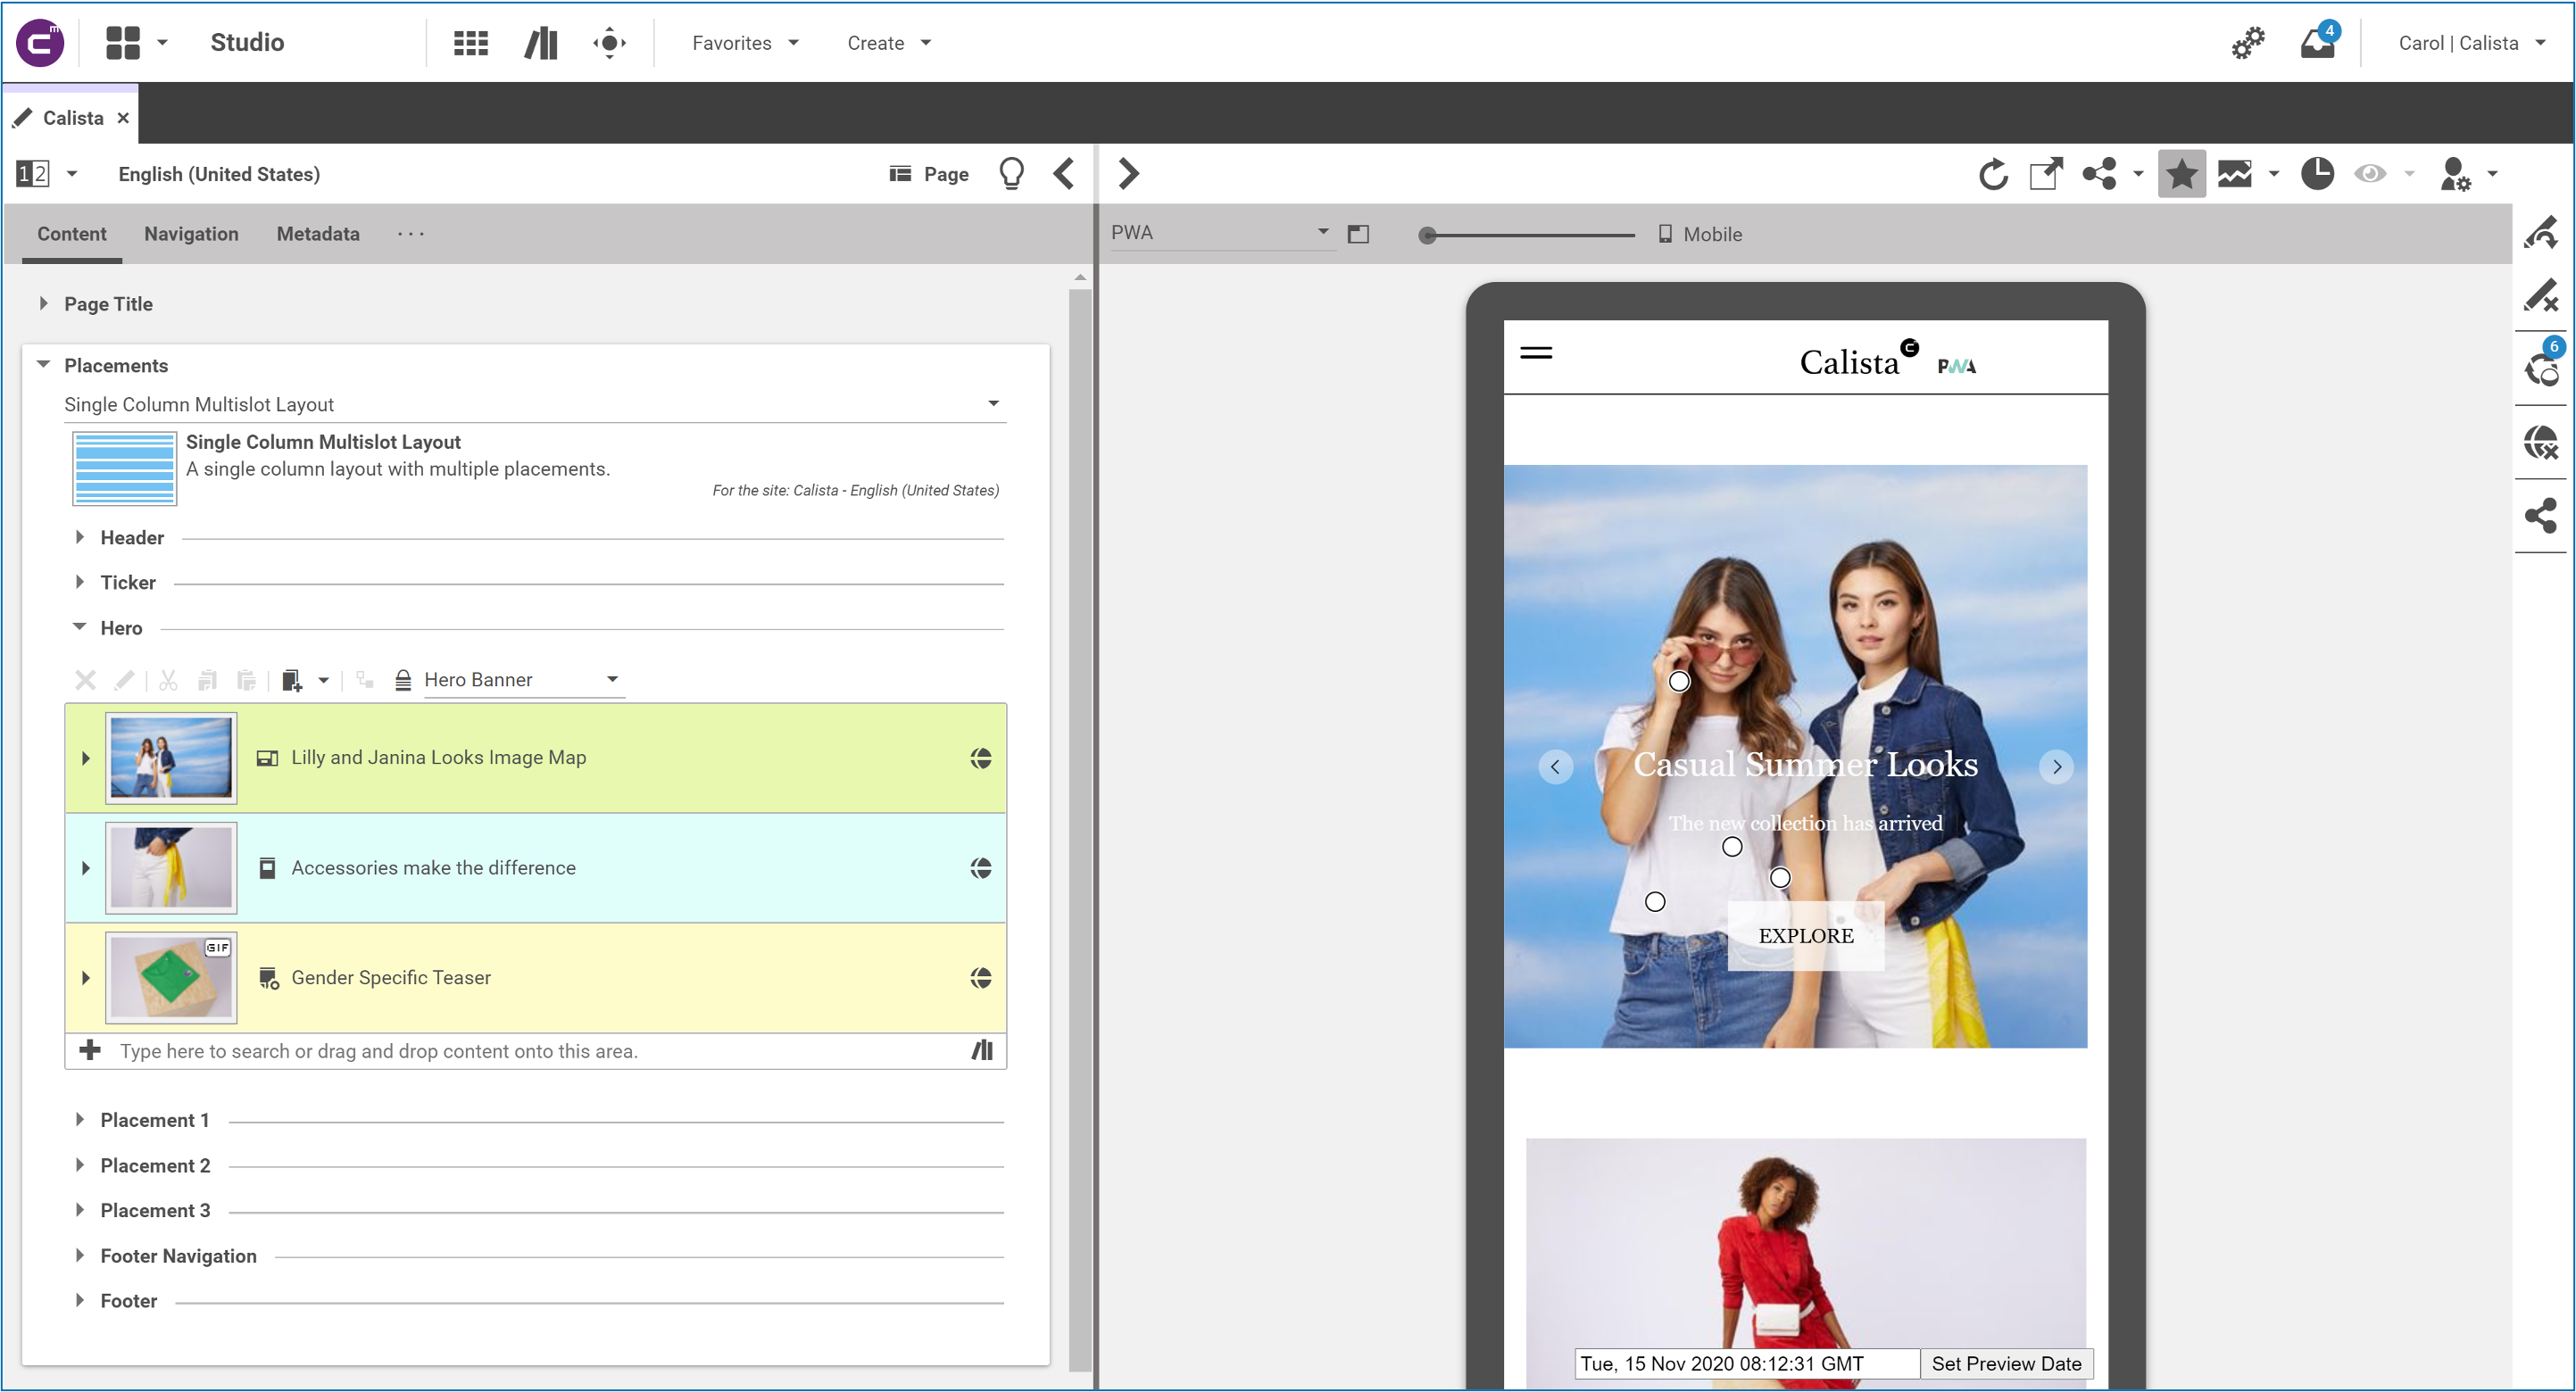
Task: Switch to the Content tab
Action: [72, 234]
